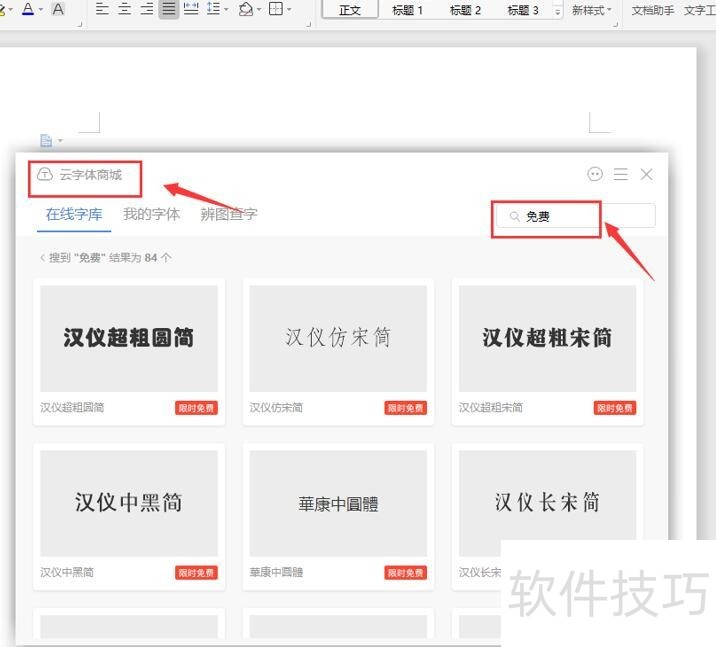Select 汉仪超粗圆简 font preview
Viewport: 716px width, 647px height.
pos(129,338)
